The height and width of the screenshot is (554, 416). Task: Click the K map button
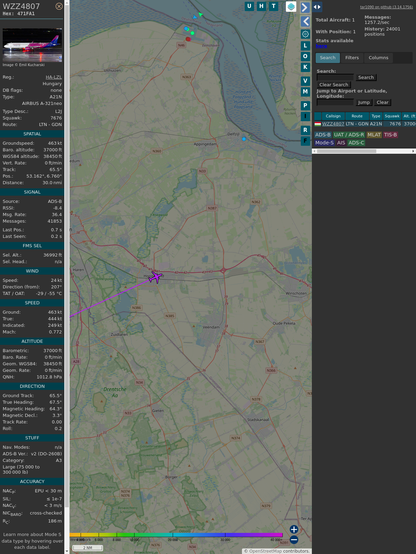tap(305, 67)
